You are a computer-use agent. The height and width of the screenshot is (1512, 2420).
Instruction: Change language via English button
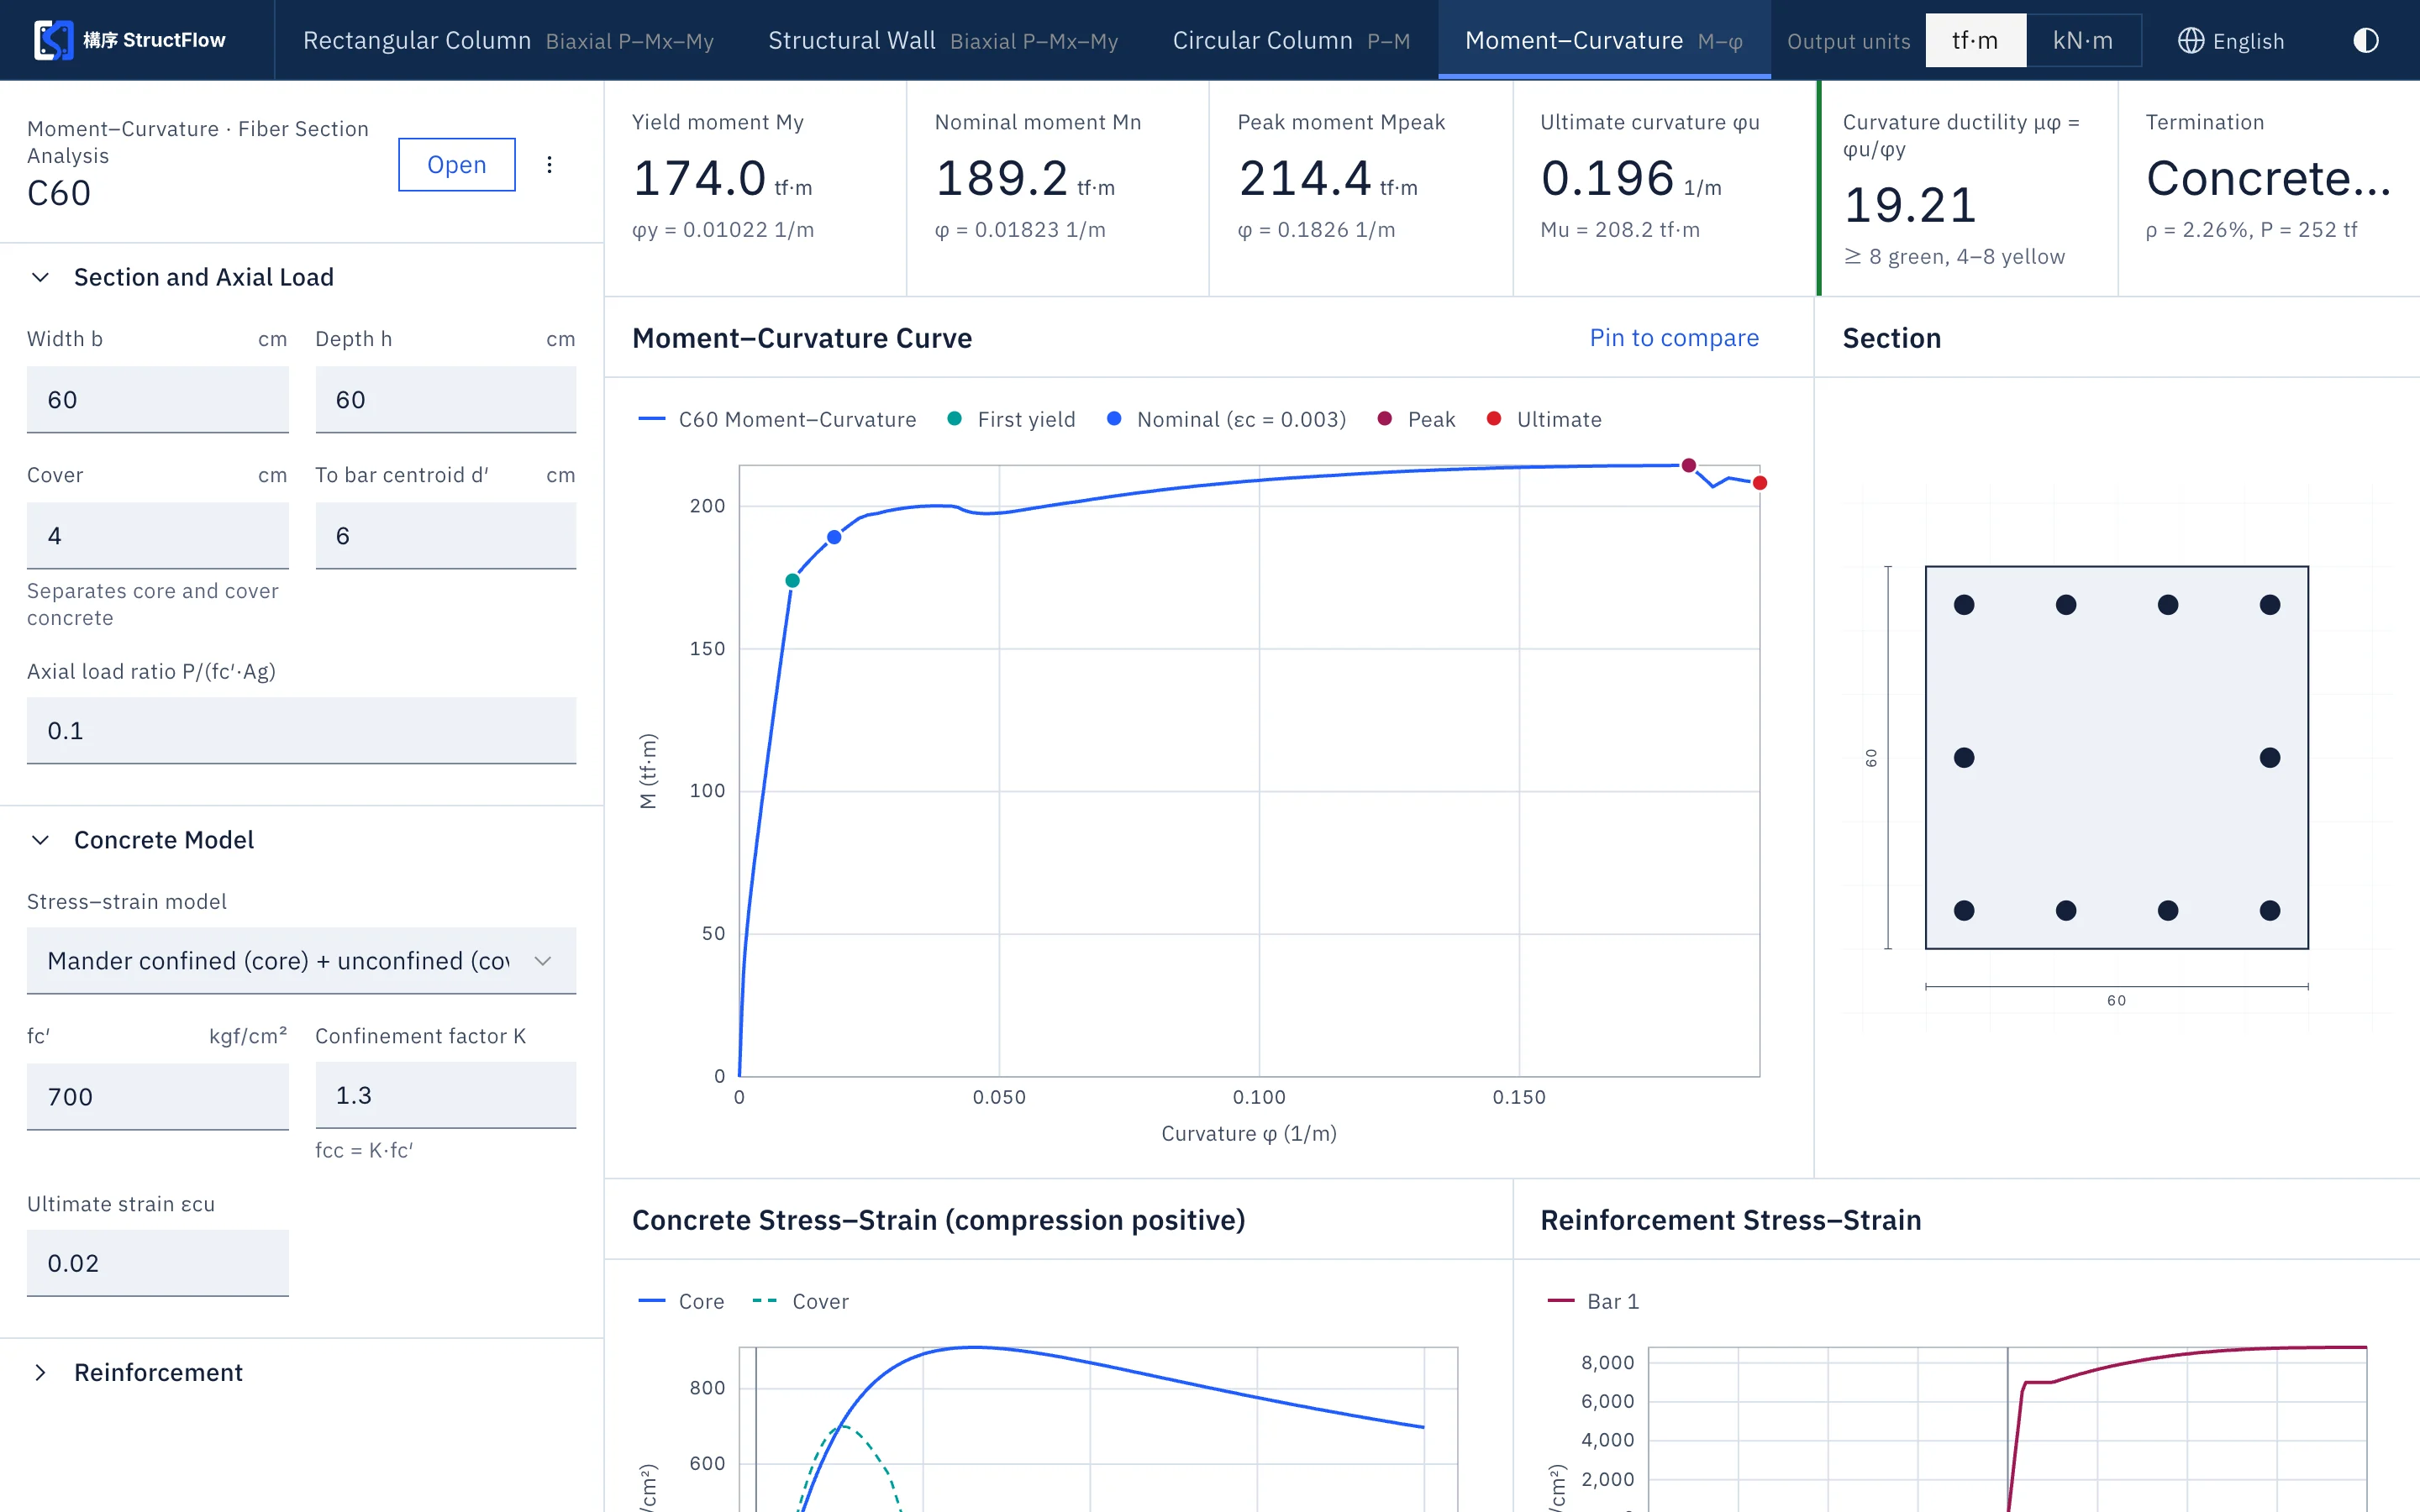[2231, 40]
